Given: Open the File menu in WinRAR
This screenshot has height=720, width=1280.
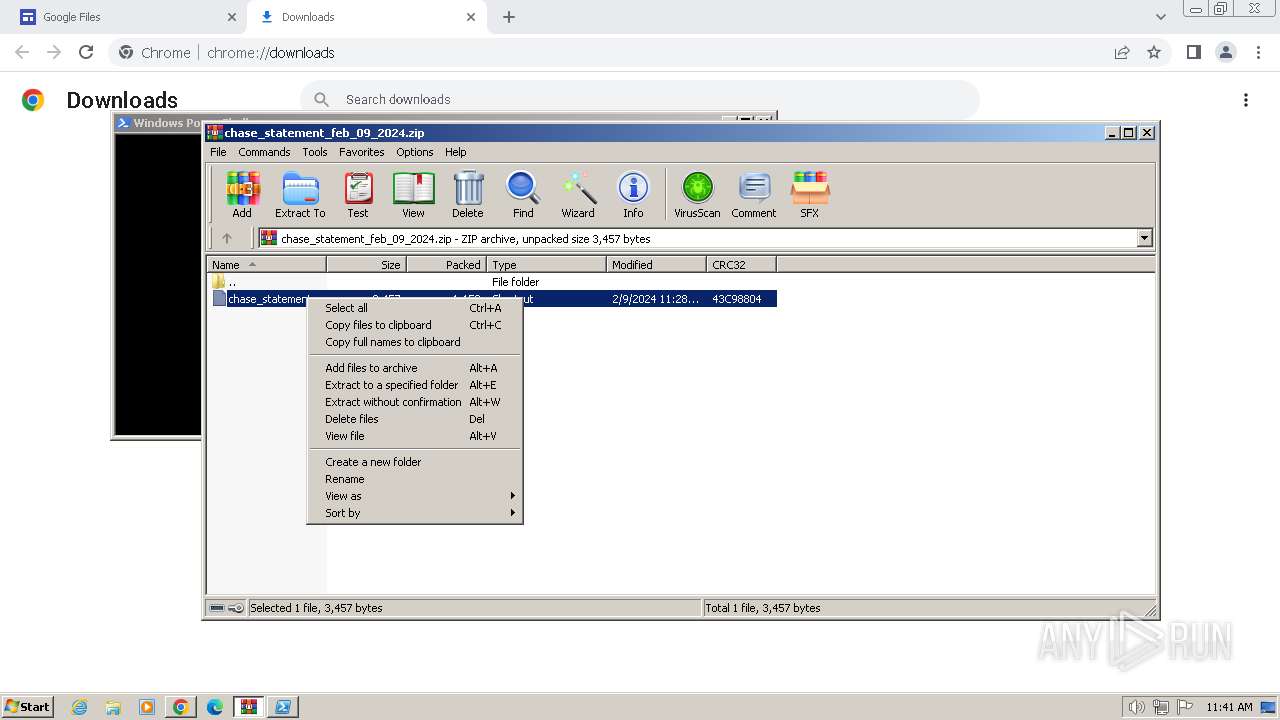Looking at the screenshot, I should pos(218,152).
